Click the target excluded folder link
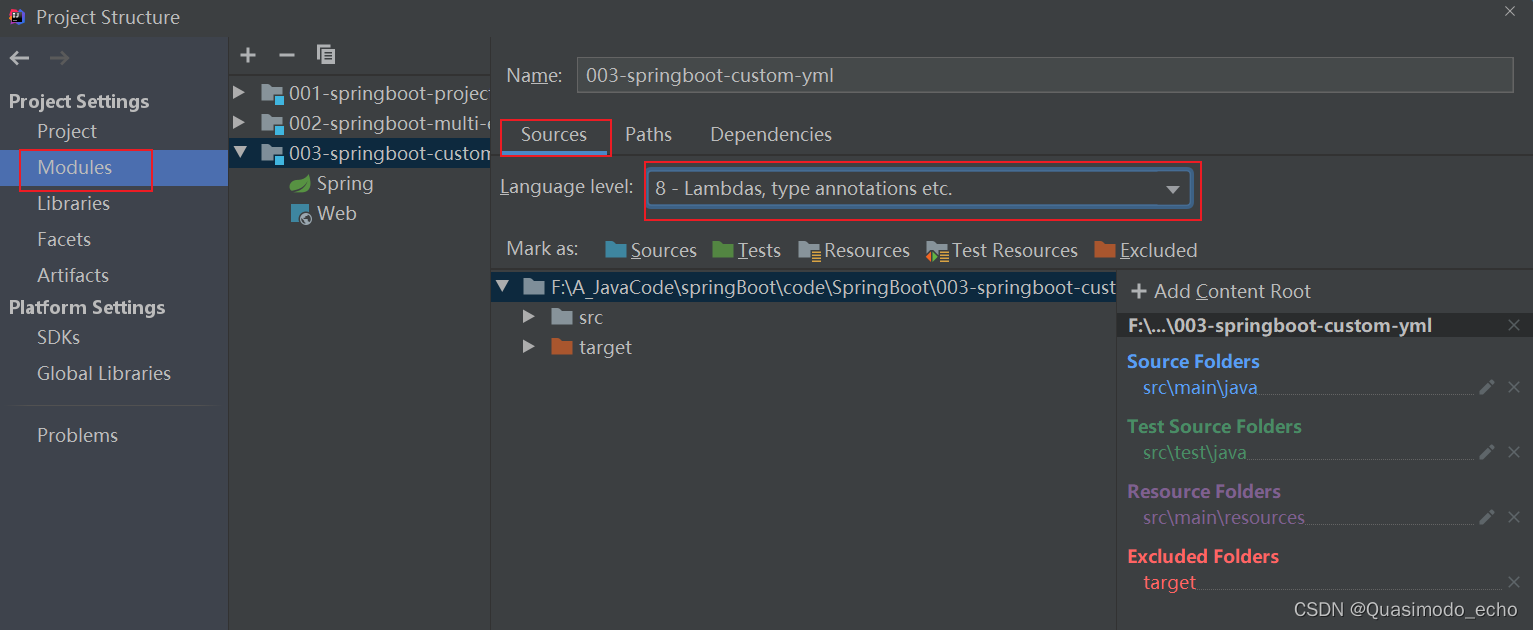The image size is (1533, 630). pyautogui.click(x=1169, y=583)
